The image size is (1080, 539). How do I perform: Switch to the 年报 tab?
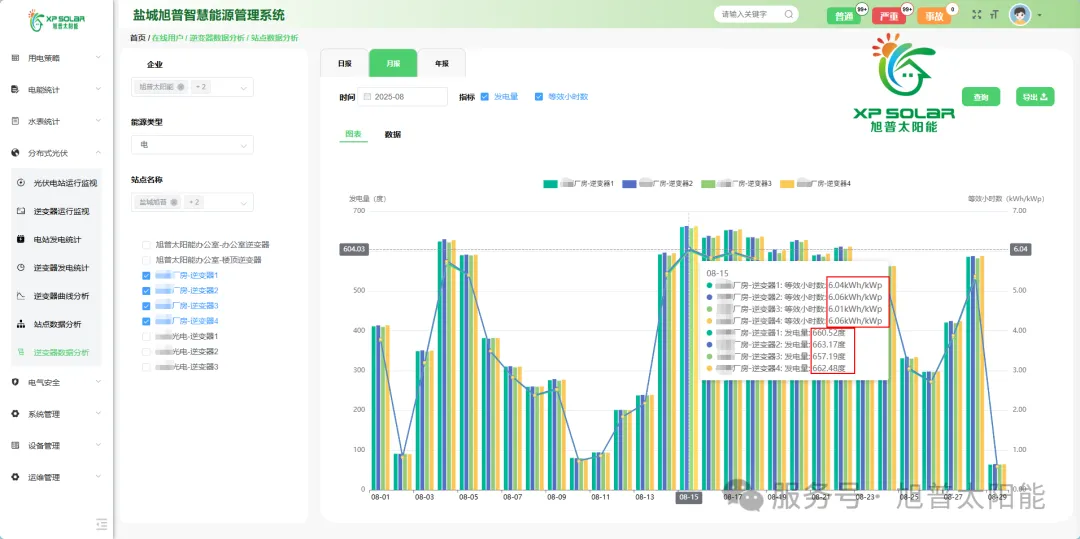pos(441,63)
